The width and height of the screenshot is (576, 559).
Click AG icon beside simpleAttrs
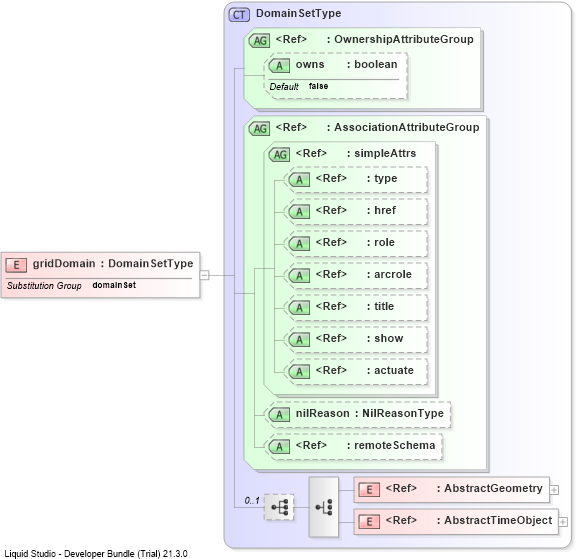[x=280, y=155]
